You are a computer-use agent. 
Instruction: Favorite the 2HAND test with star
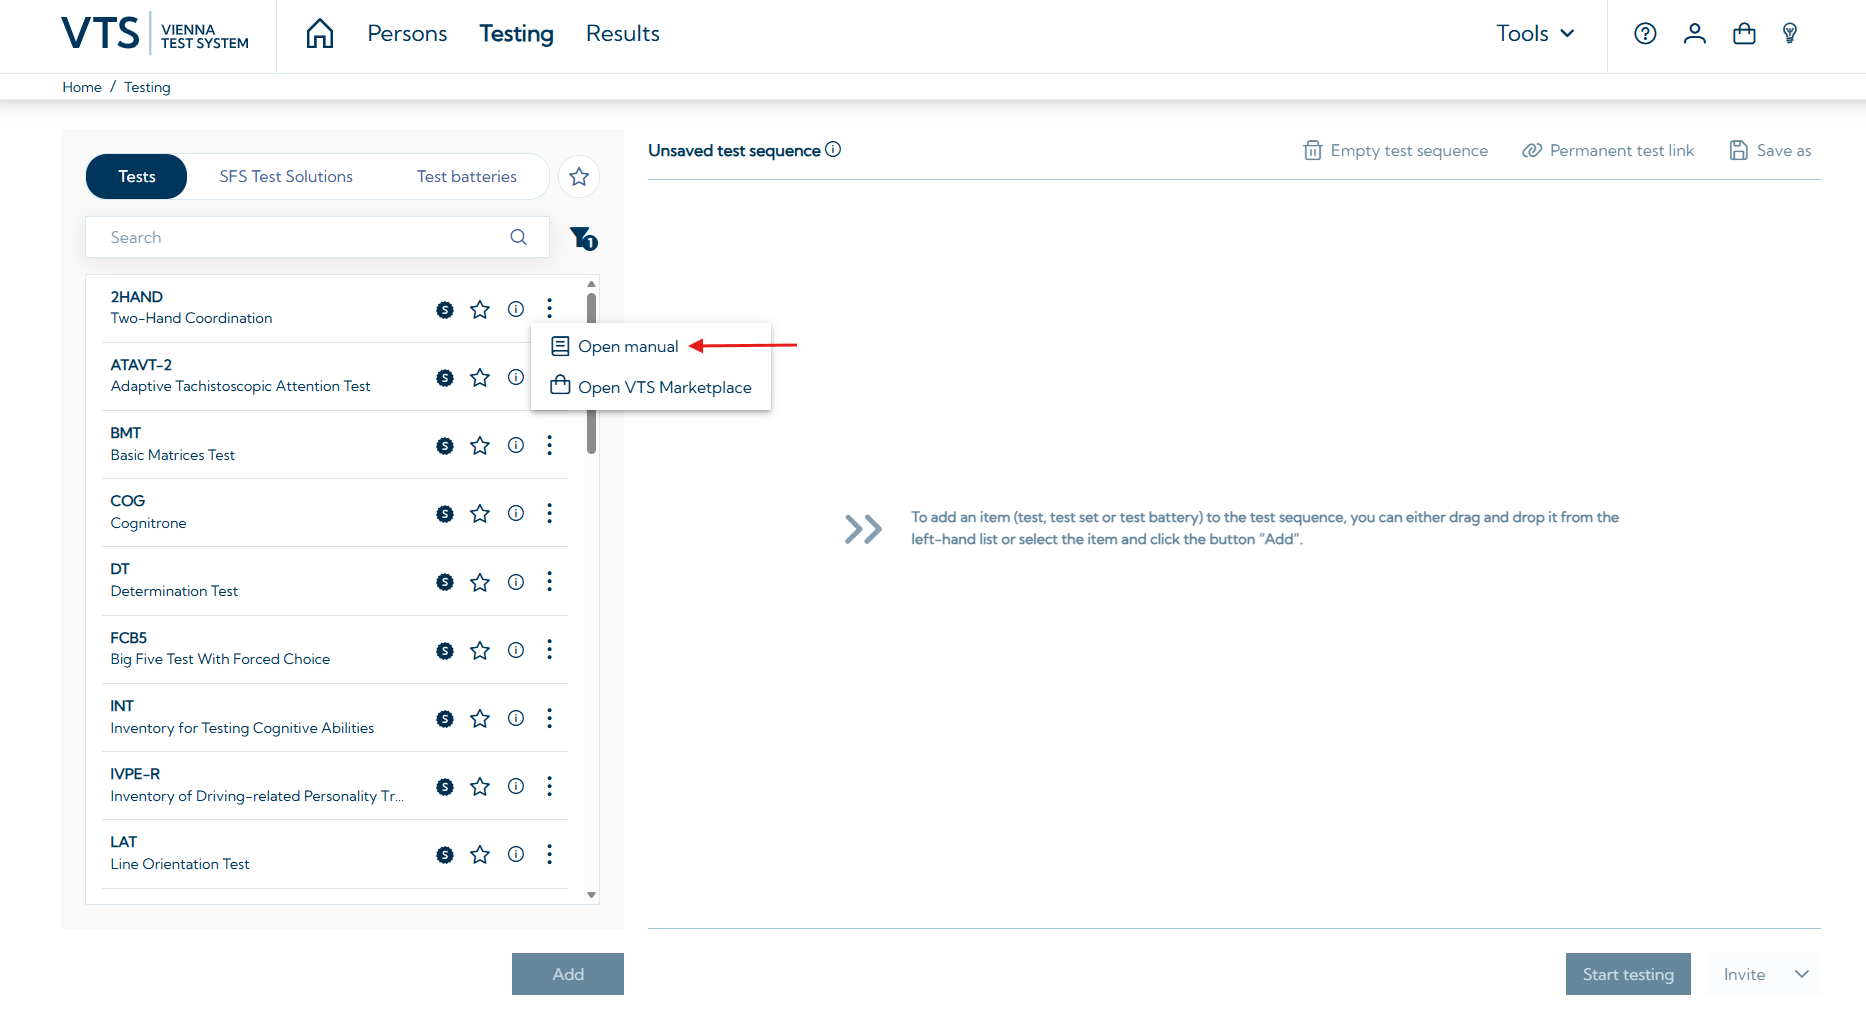tap(480, 309)
